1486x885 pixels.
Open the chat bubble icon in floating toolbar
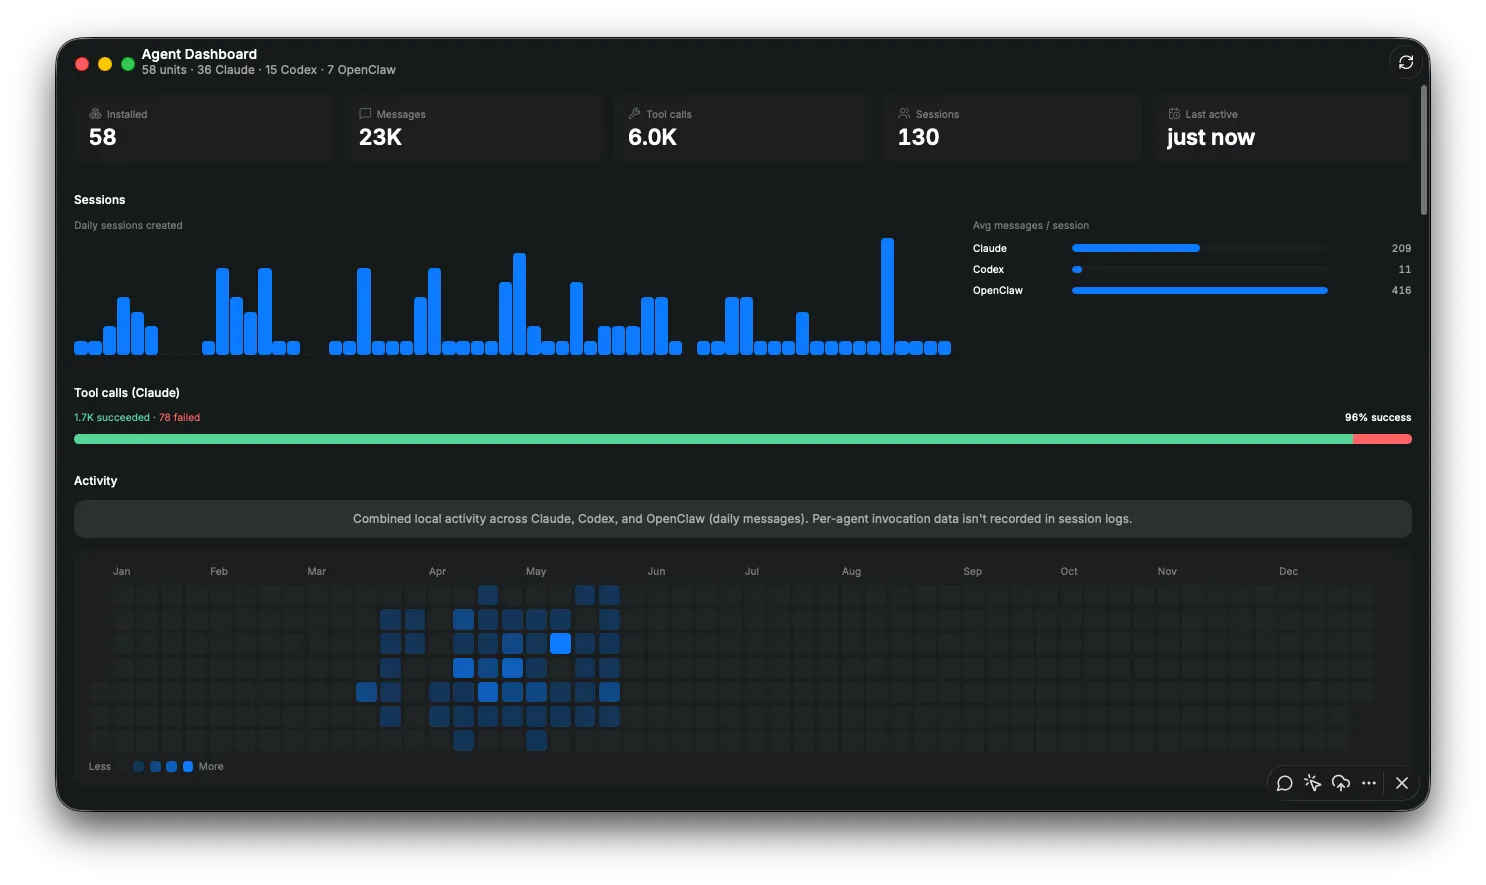[1285, 783]
